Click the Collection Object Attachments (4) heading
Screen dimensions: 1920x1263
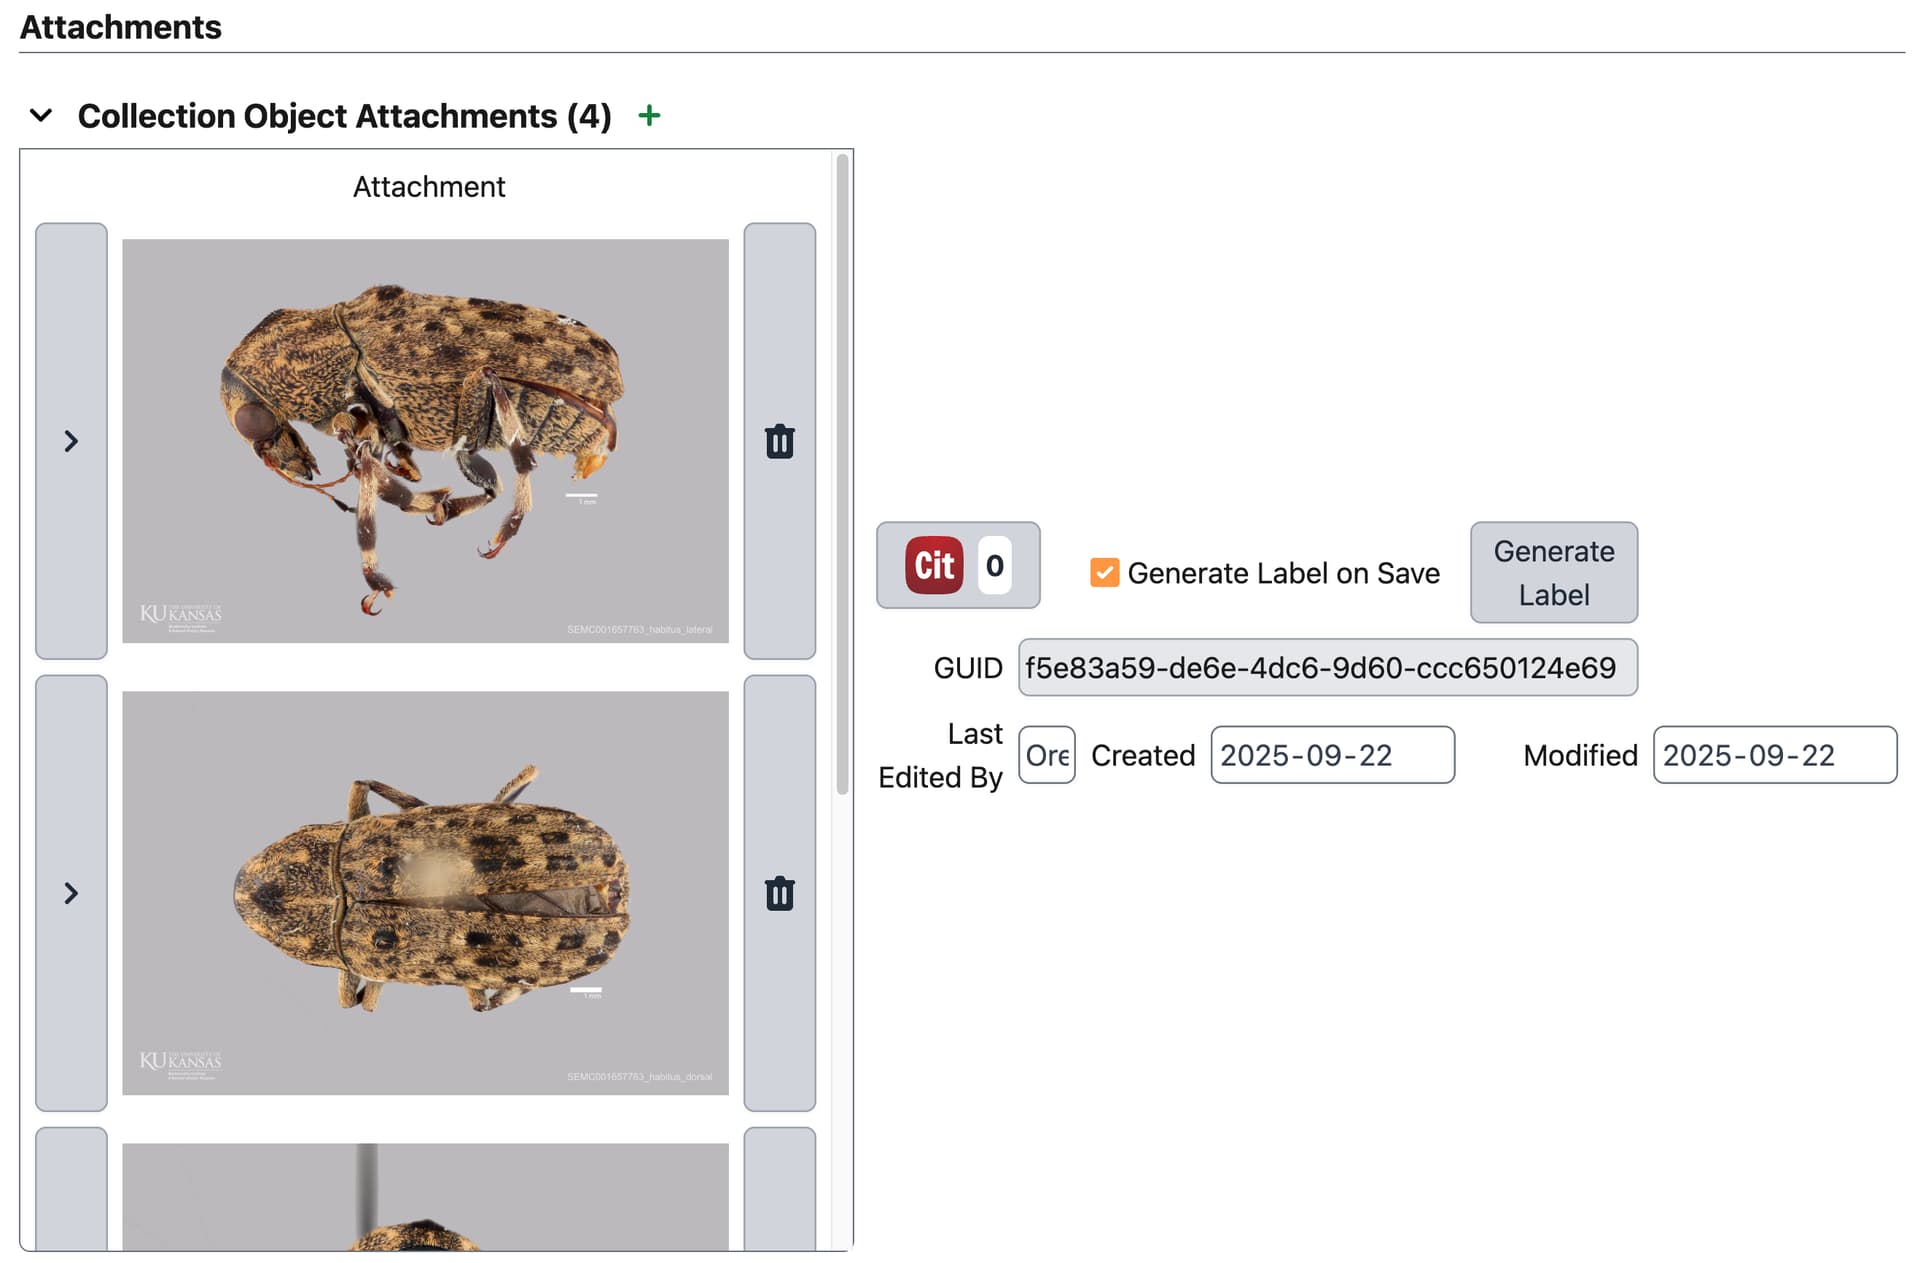tap(344, 116)
